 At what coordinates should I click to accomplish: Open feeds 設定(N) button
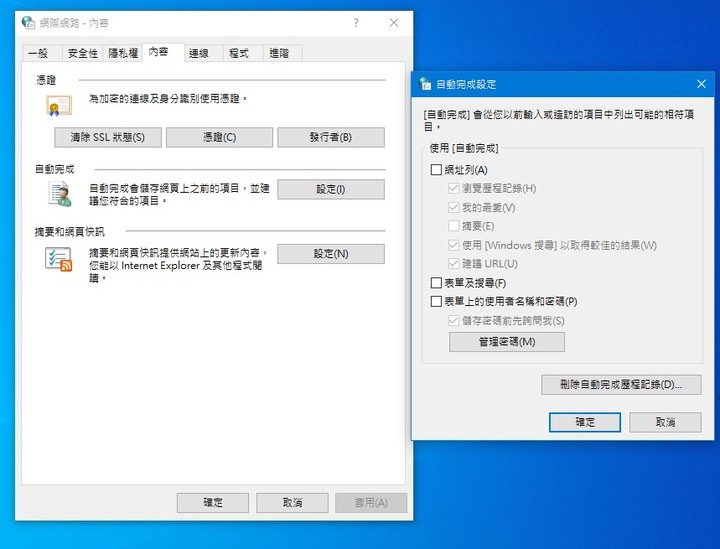[x=331, y=254]
